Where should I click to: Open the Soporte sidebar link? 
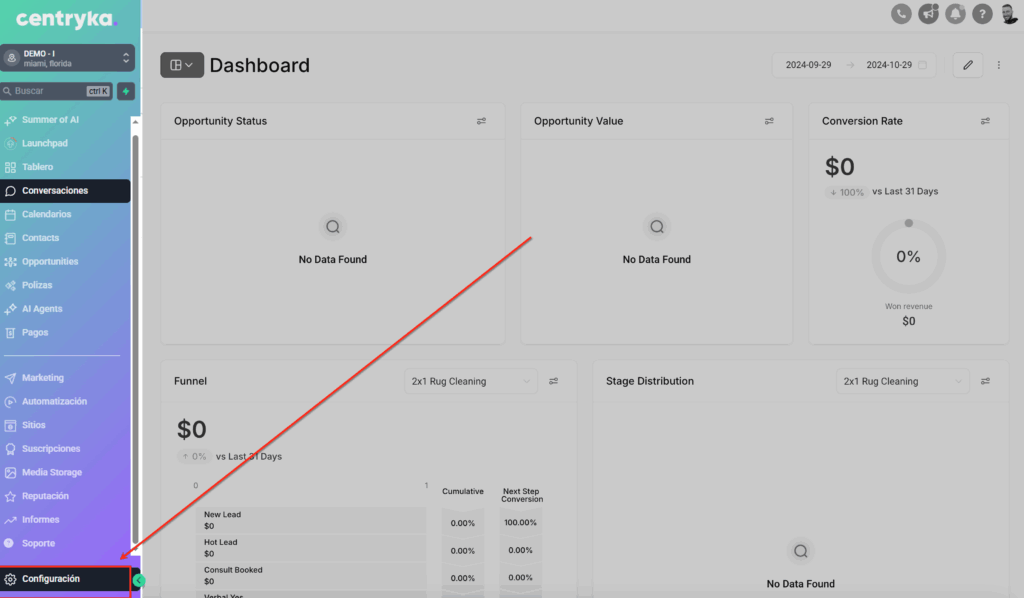38,544
